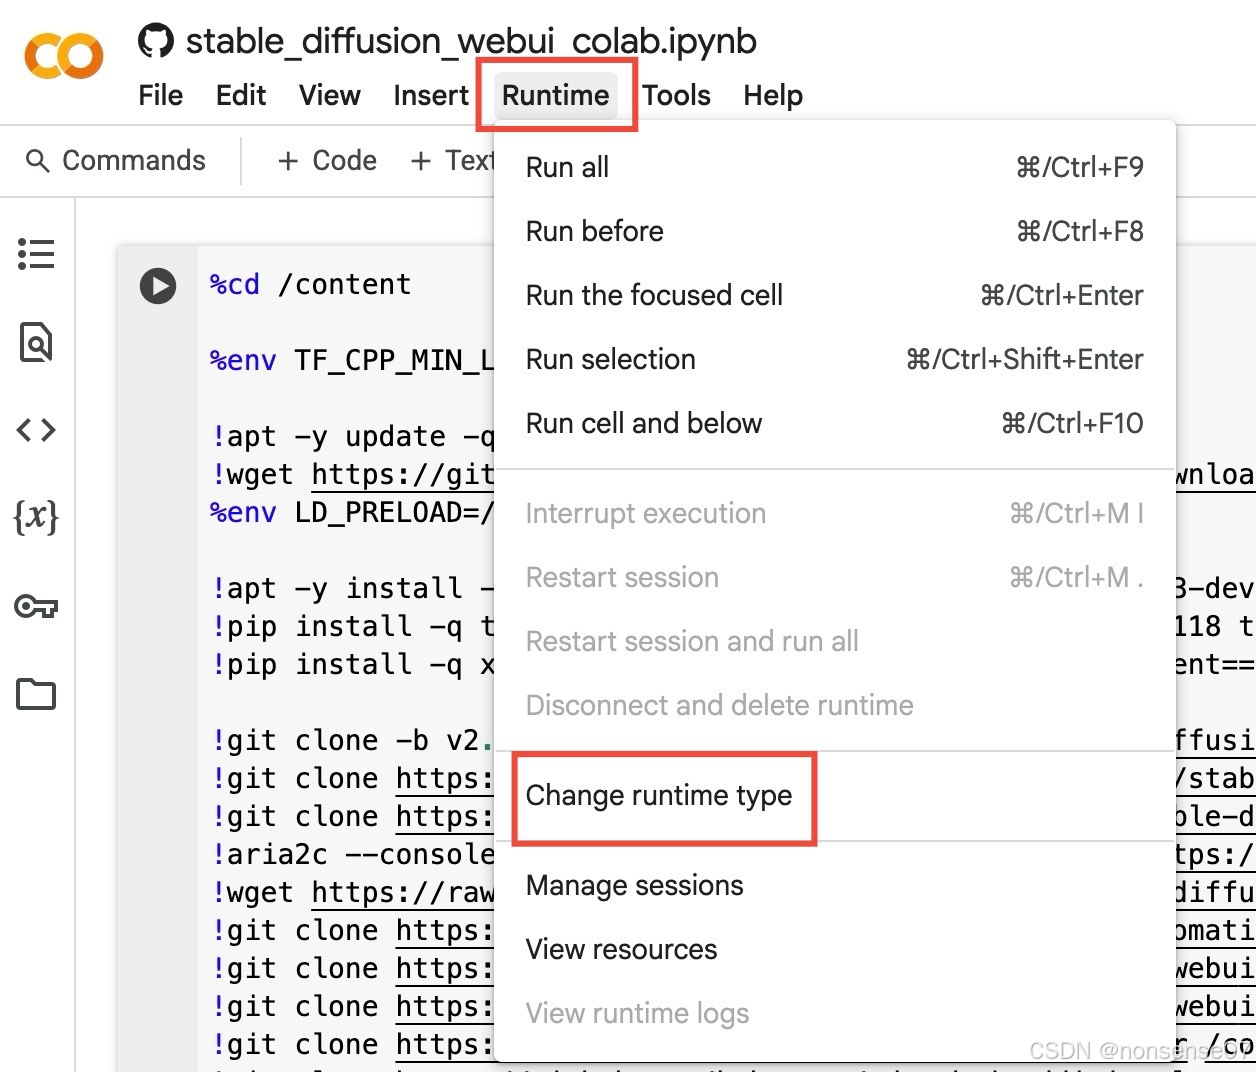
Task: Click View runtime logs entry
Action: point(835,1013)
